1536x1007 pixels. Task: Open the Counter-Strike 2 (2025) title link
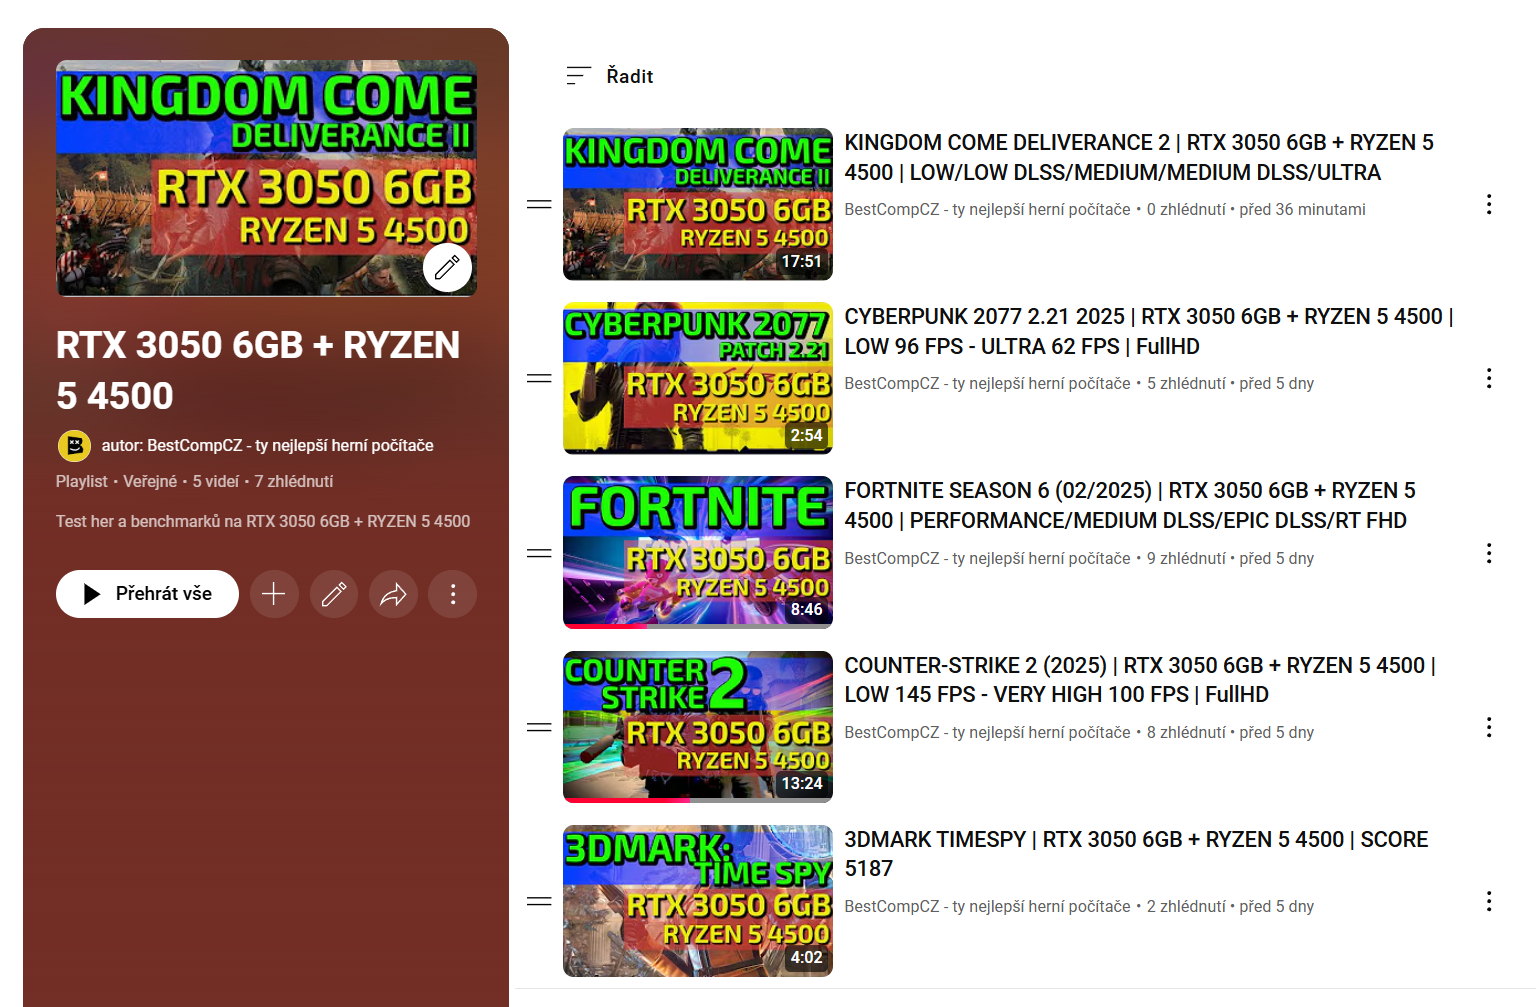click(x=1140, y=680)
